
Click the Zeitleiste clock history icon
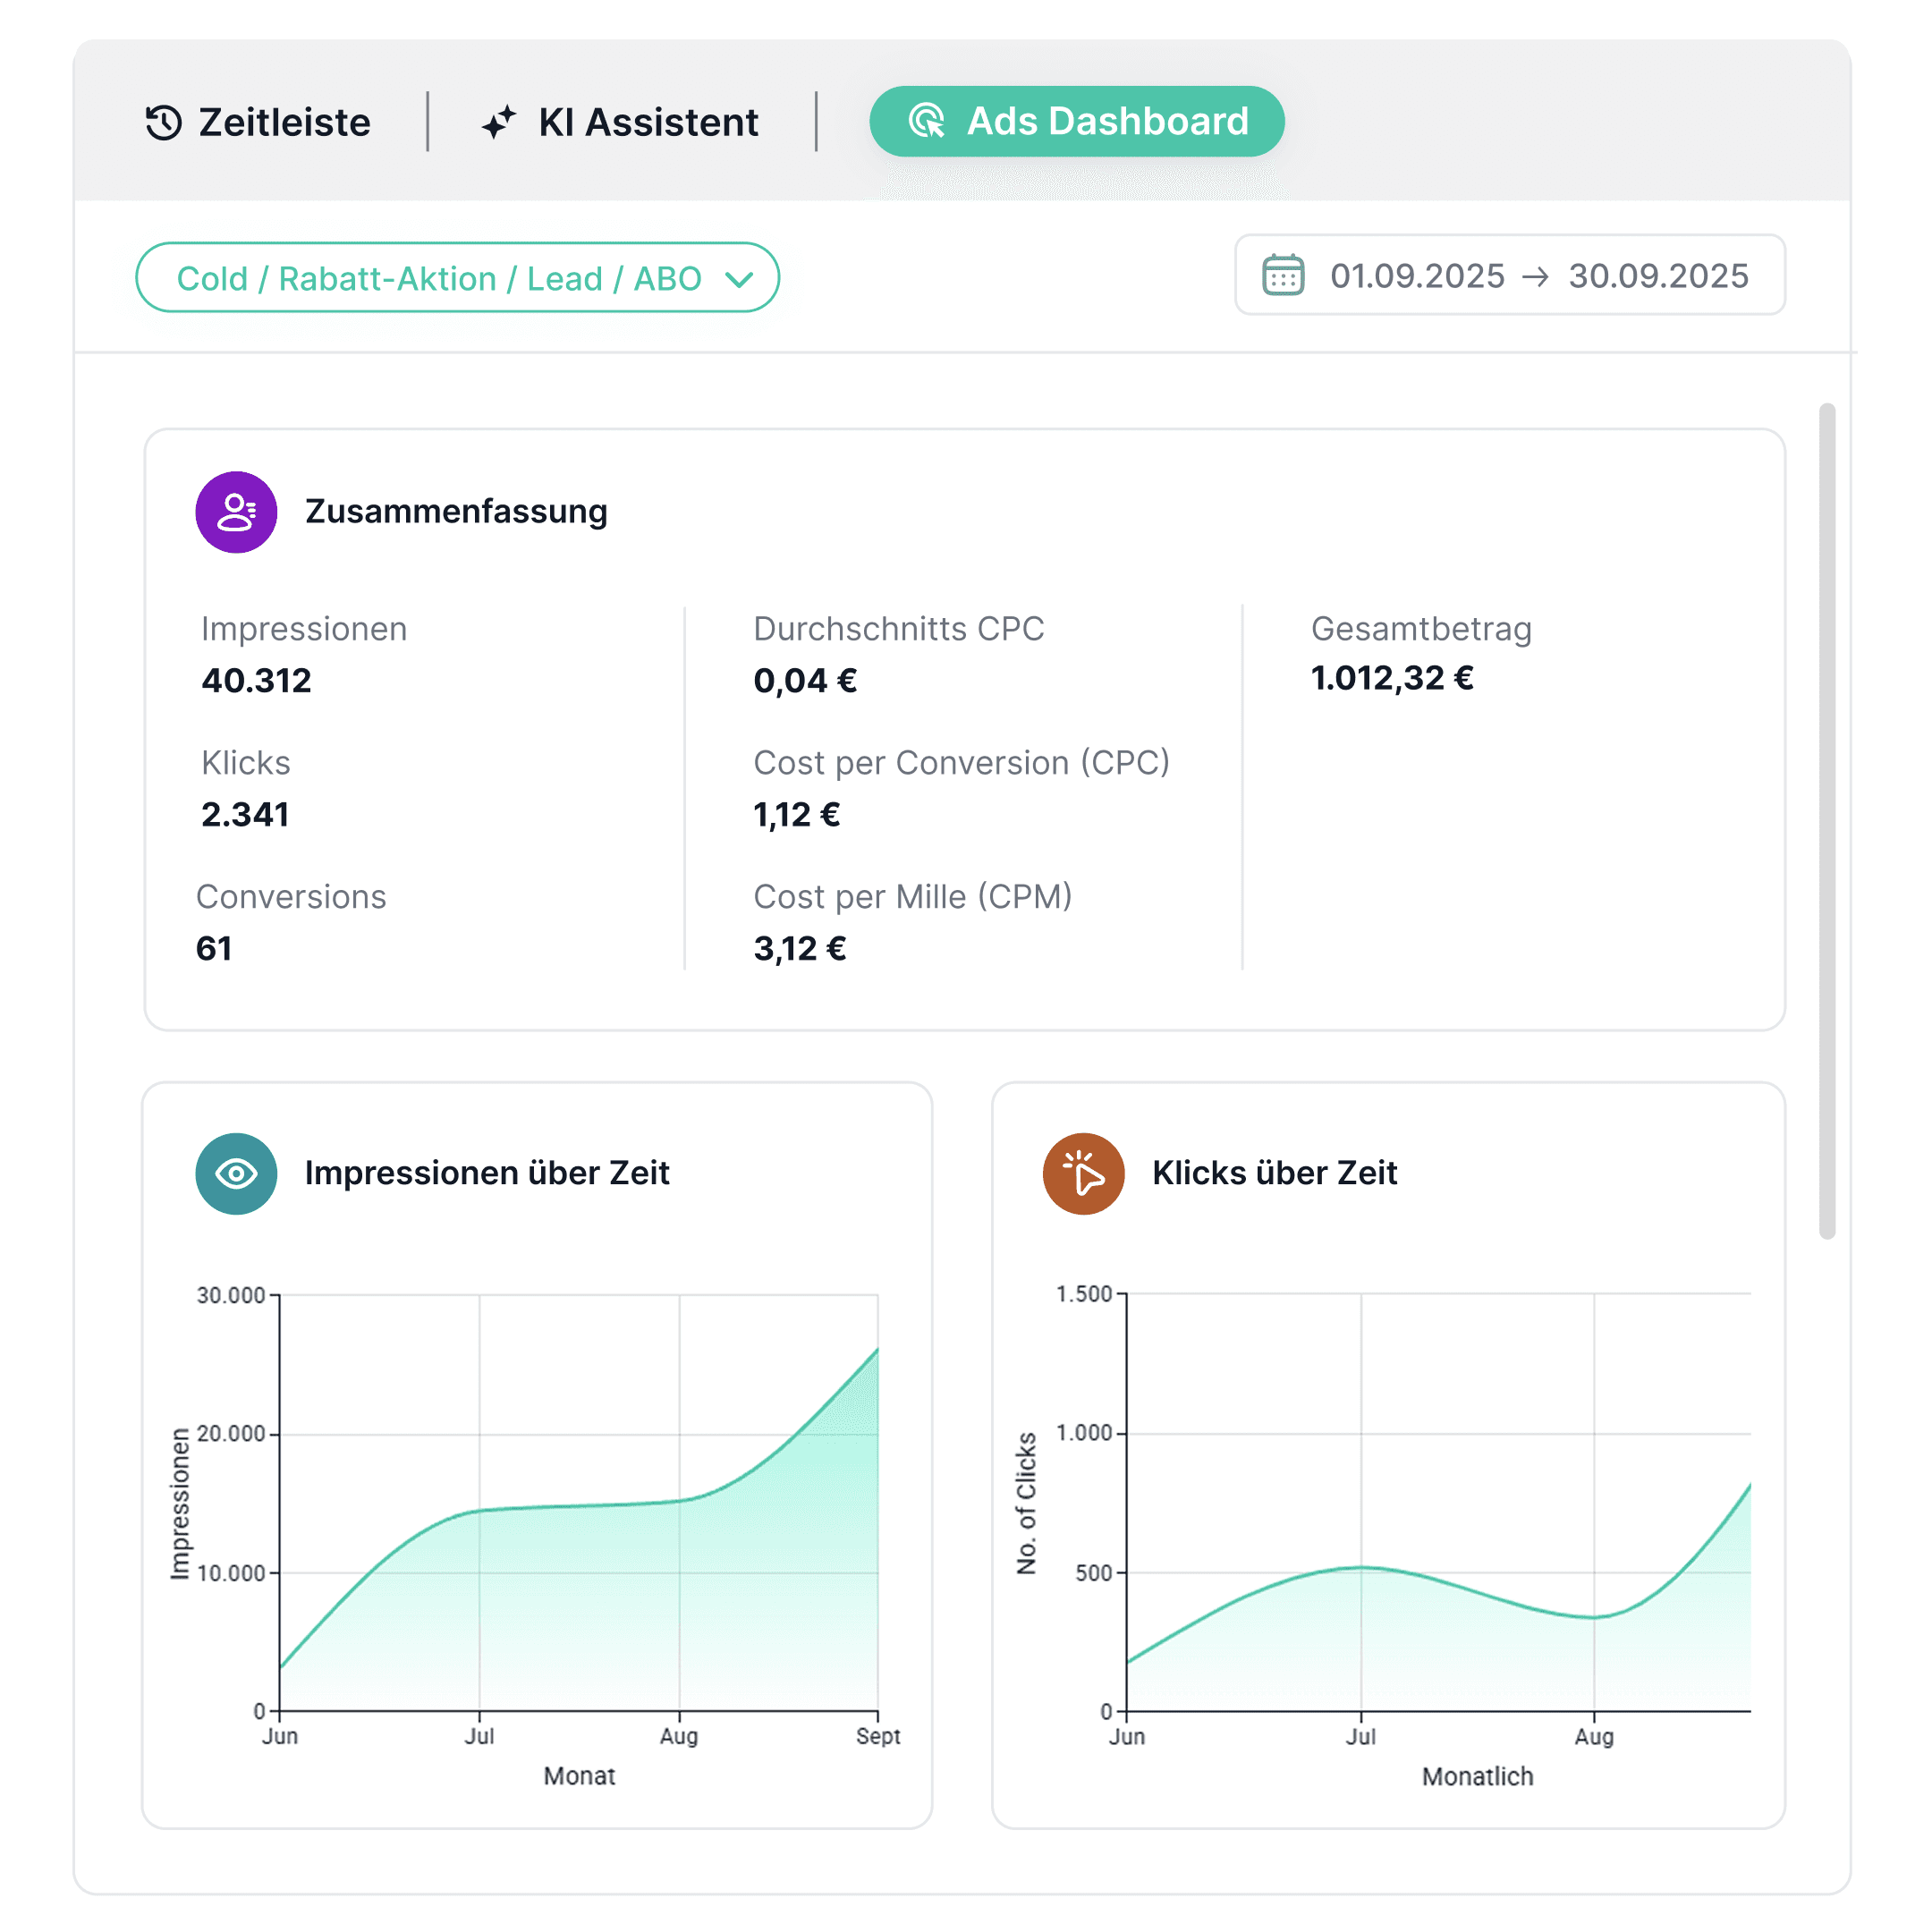(x=163, y=122)
